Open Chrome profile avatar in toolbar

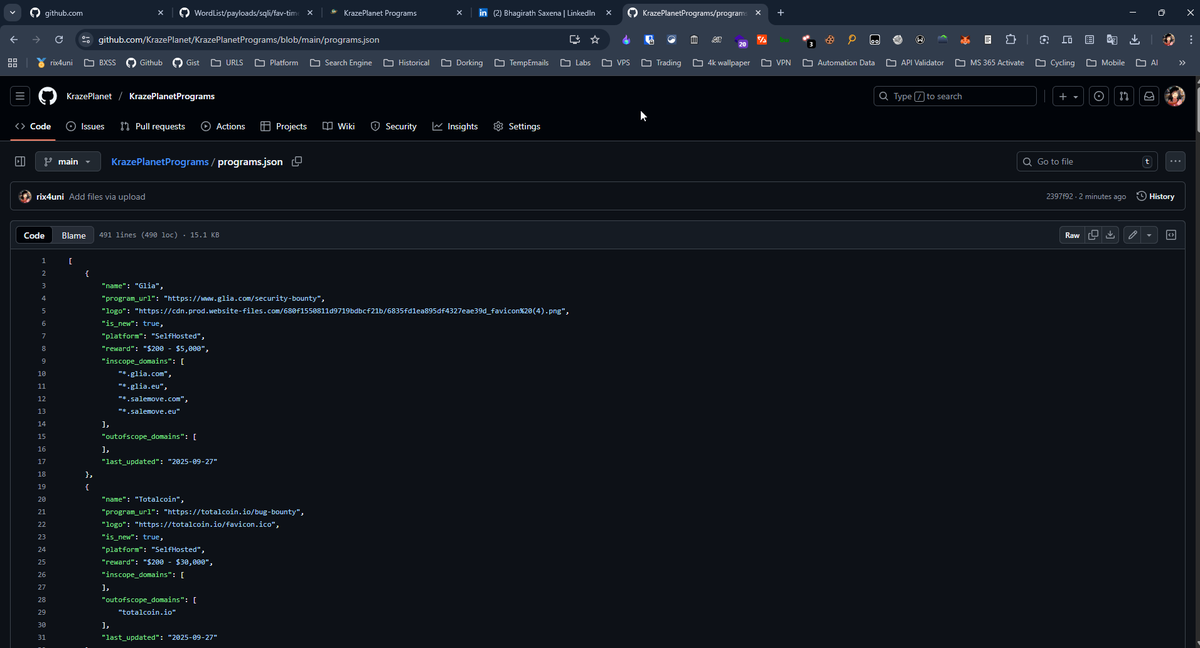(1169, 39)
